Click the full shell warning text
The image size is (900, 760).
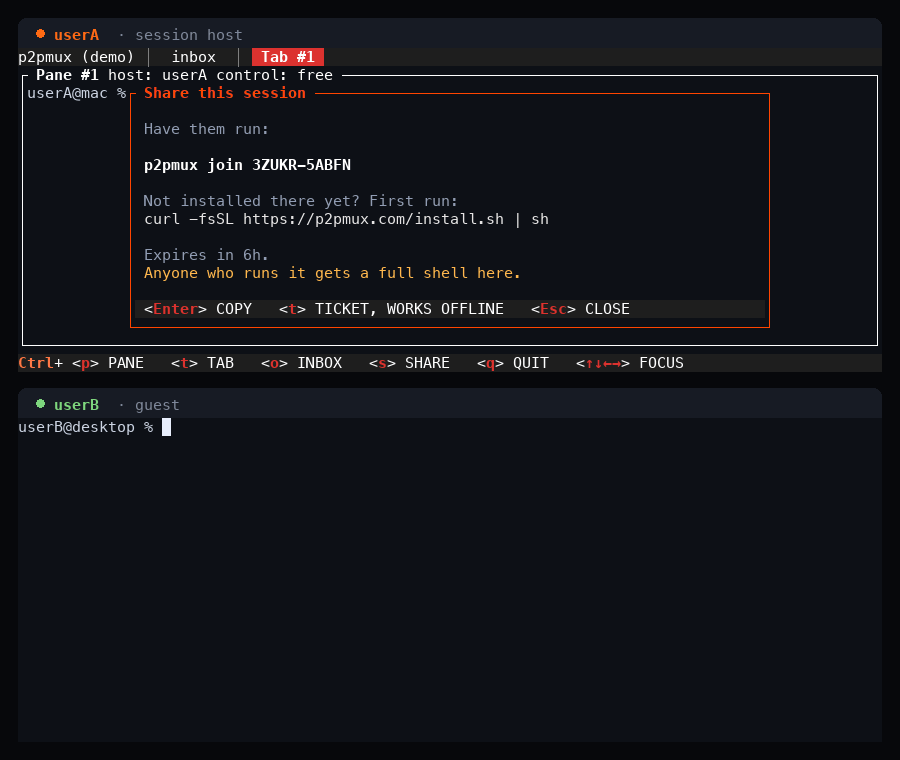332,273
